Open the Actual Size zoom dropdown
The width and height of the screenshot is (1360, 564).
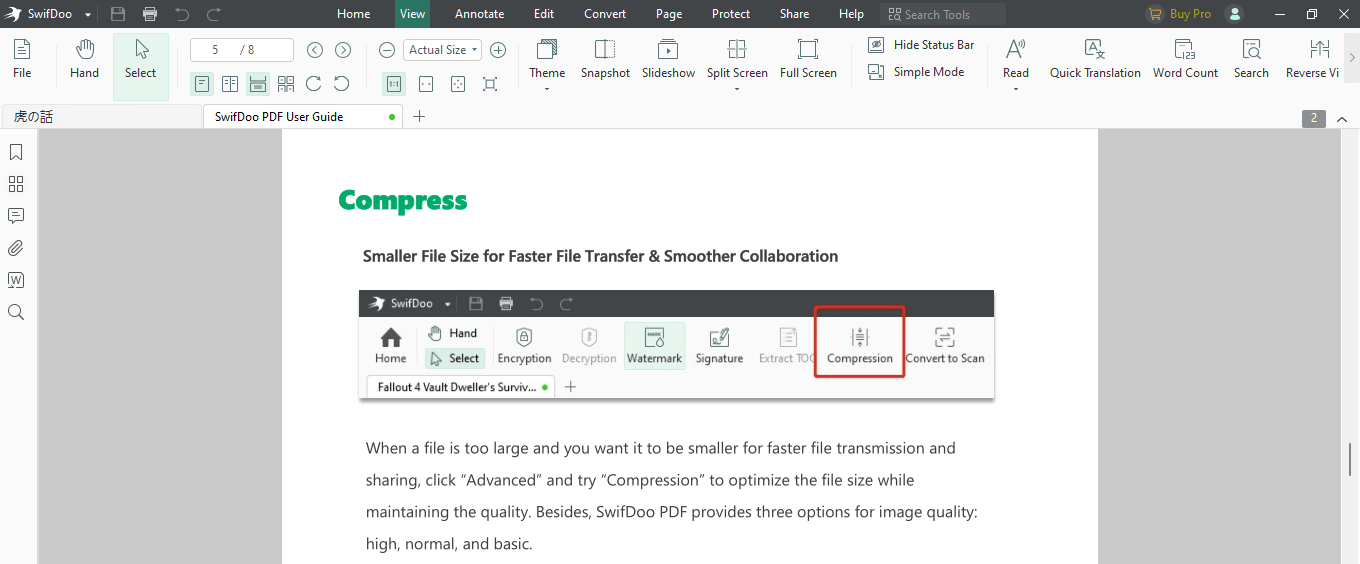click(443, 50)
